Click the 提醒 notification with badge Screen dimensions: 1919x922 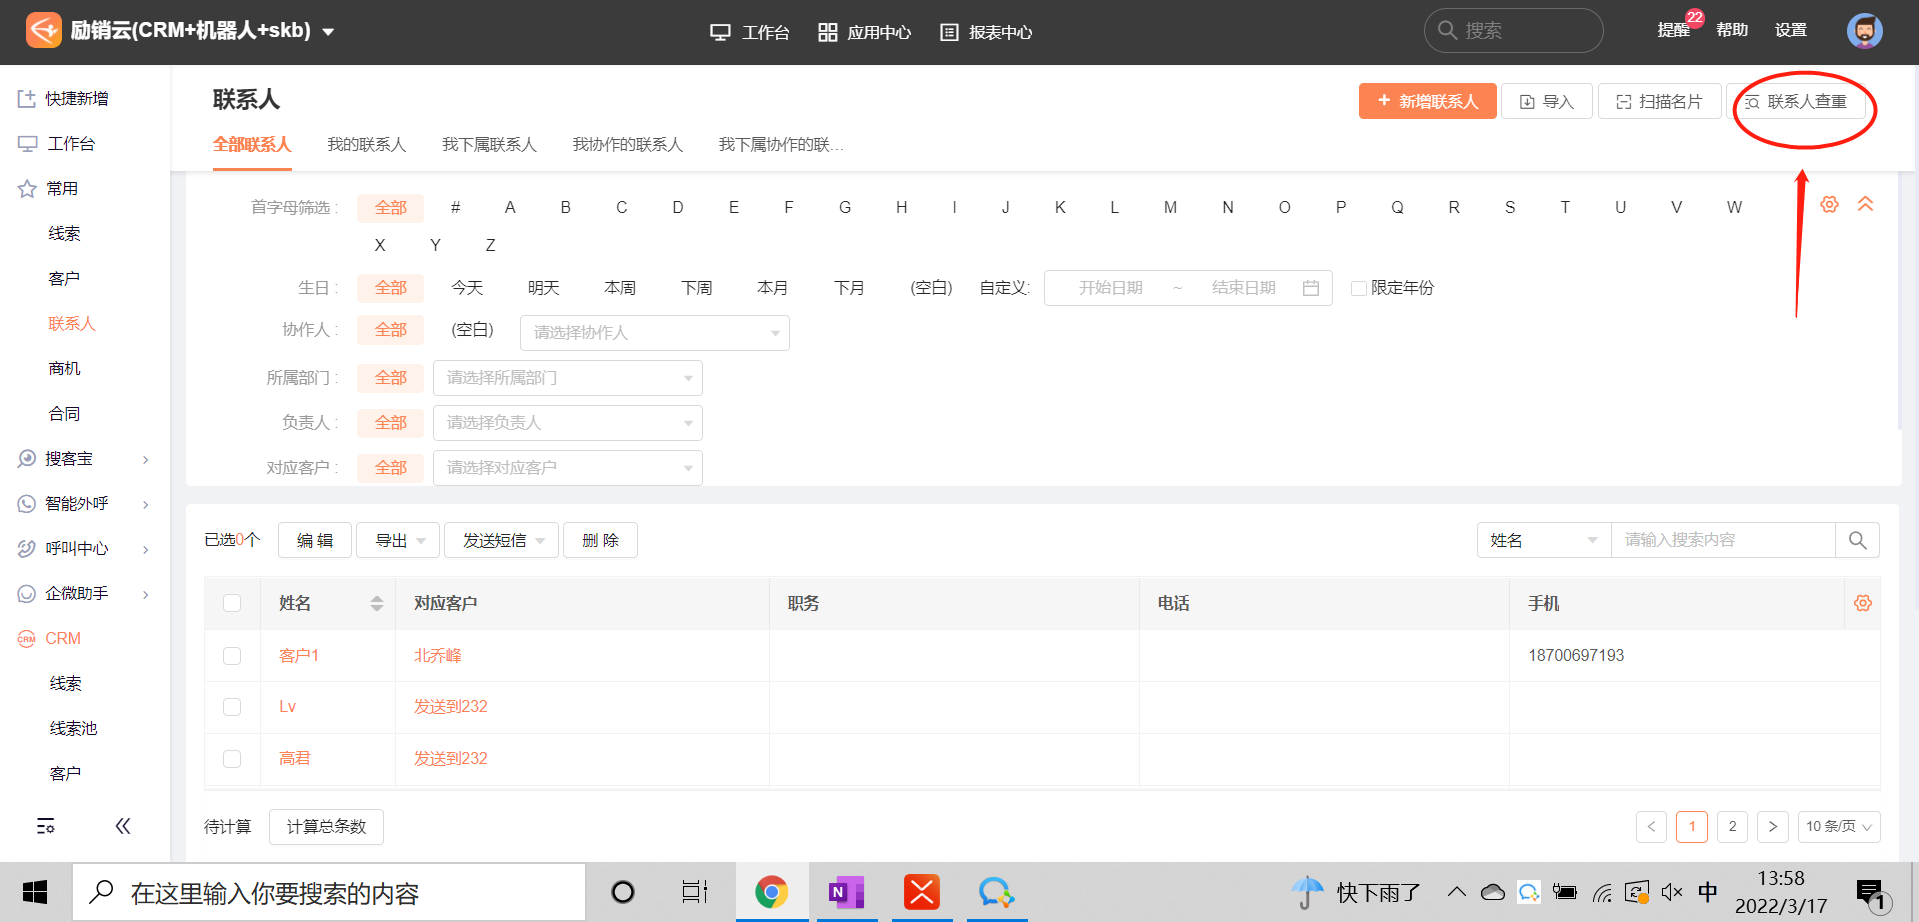1674,30
